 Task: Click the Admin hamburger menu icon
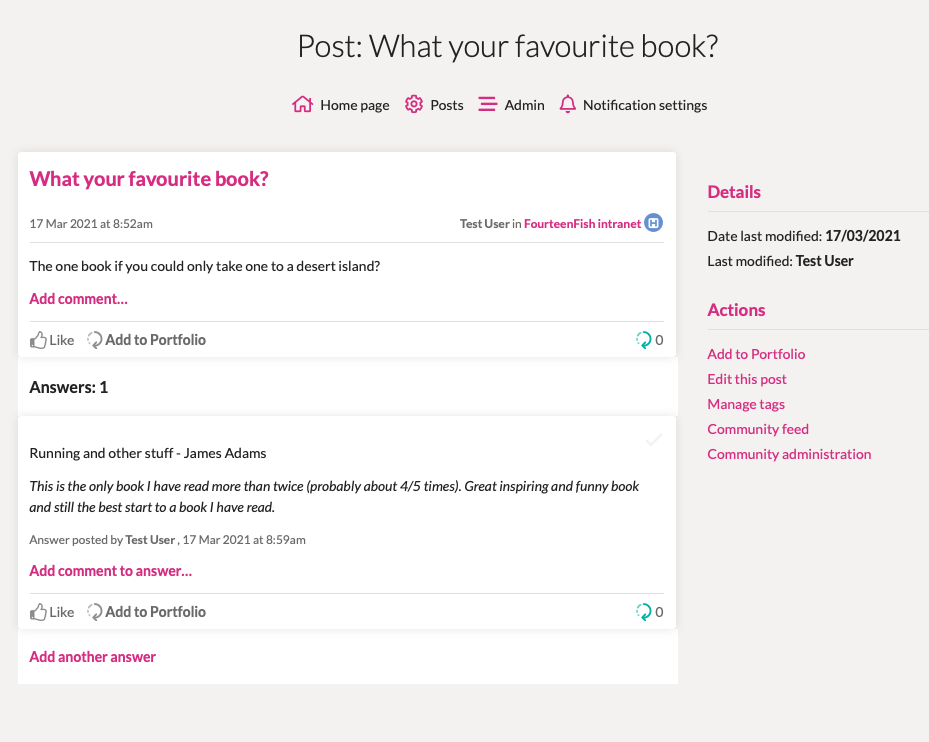pos(488,104)
